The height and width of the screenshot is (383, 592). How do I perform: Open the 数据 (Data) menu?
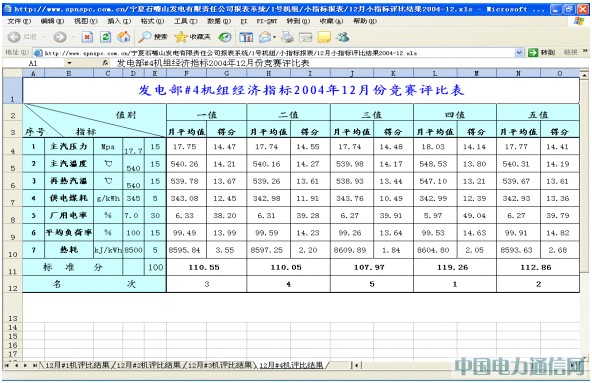pos(219,21)
